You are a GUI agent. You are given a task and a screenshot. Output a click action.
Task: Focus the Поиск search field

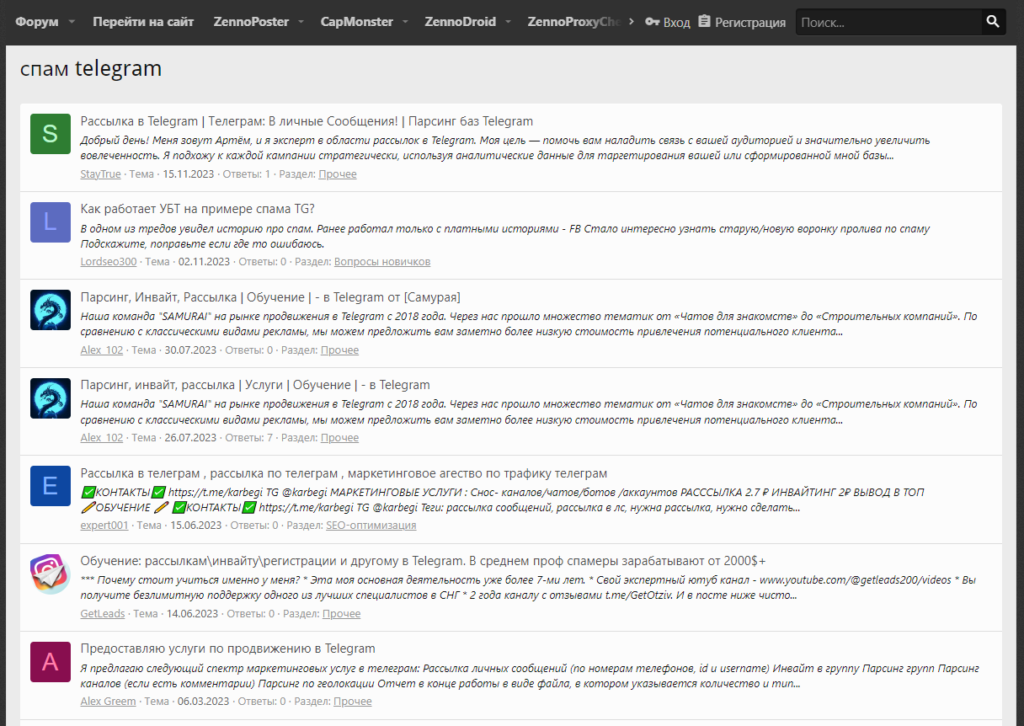point(888,22)
